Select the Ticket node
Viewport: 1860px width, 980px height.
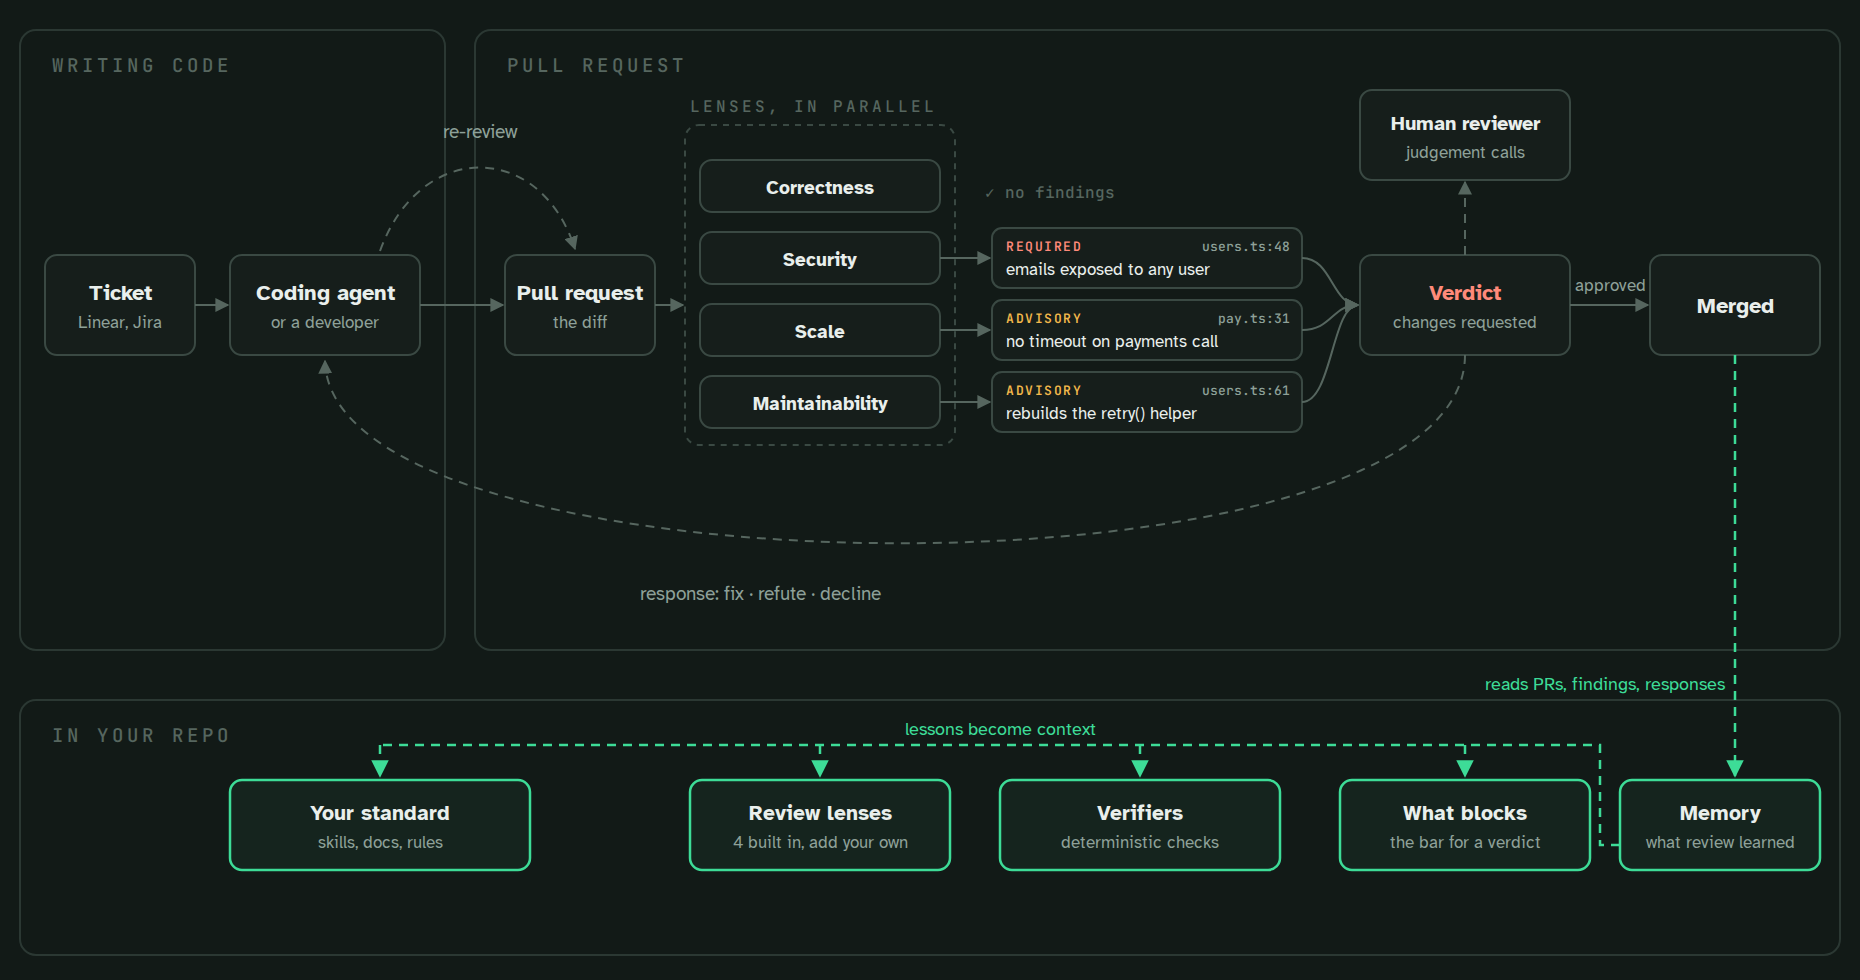tap(120, 305)
